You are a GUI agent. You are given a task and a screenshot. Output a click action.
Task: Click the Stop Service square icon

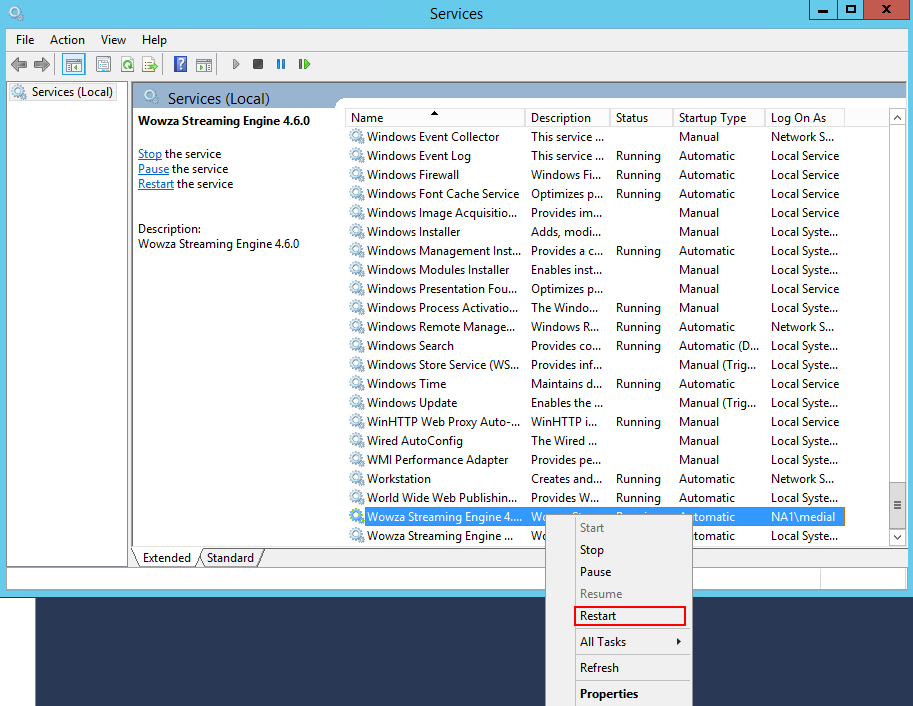pos(258,64)
